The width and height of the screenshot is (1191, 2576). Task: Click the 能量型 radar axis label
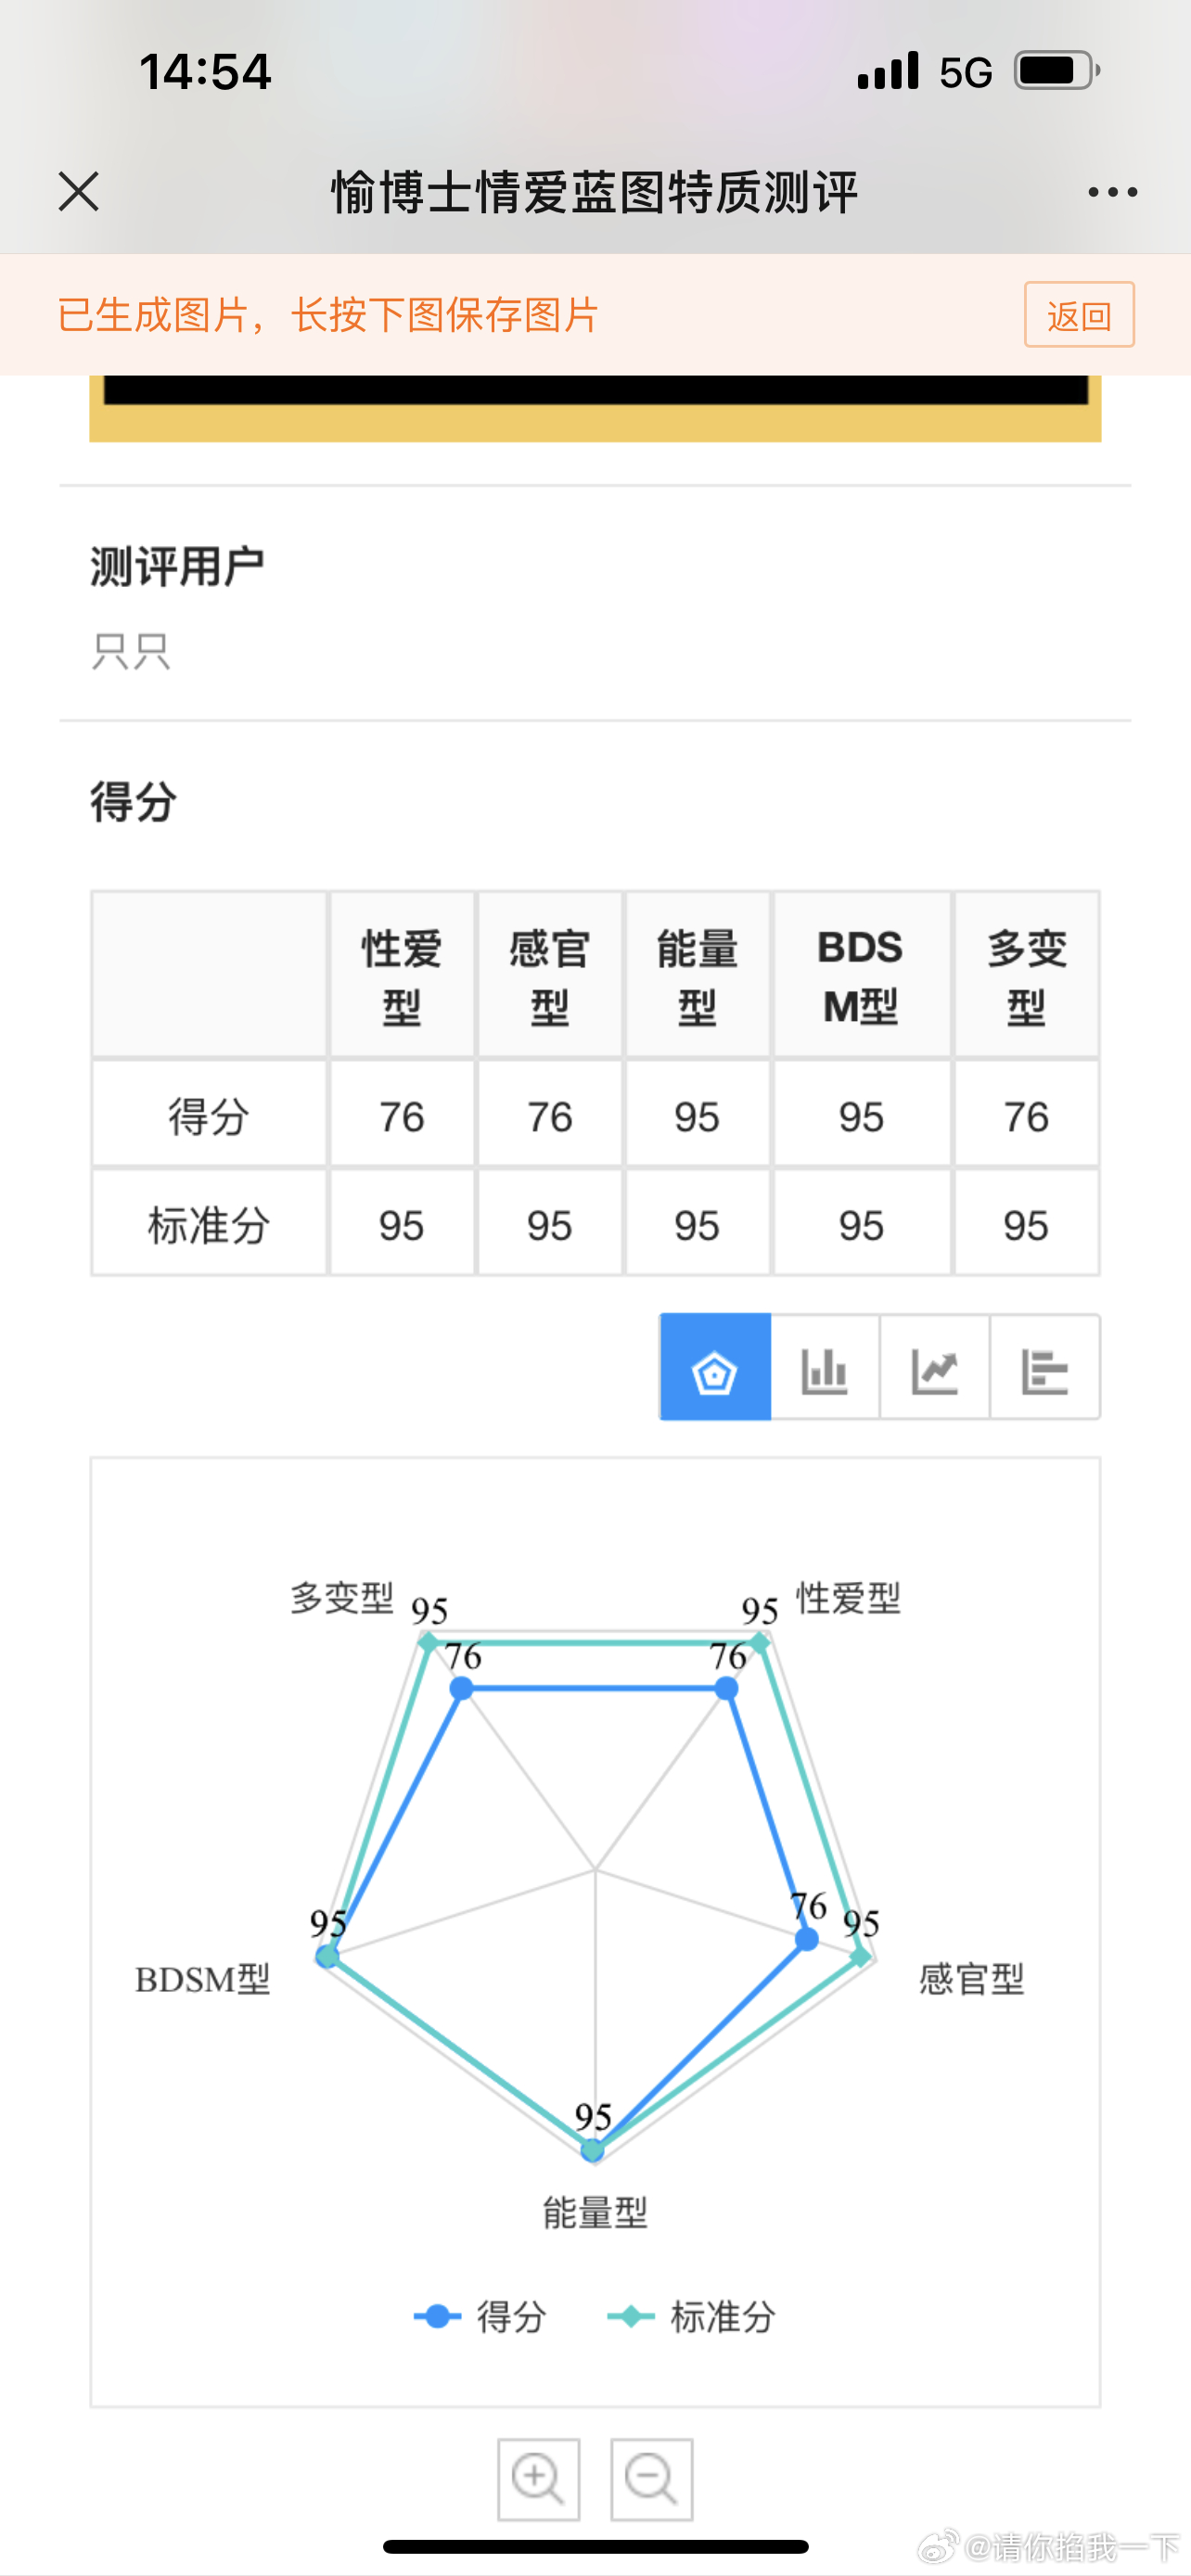tap(595, 2213)
